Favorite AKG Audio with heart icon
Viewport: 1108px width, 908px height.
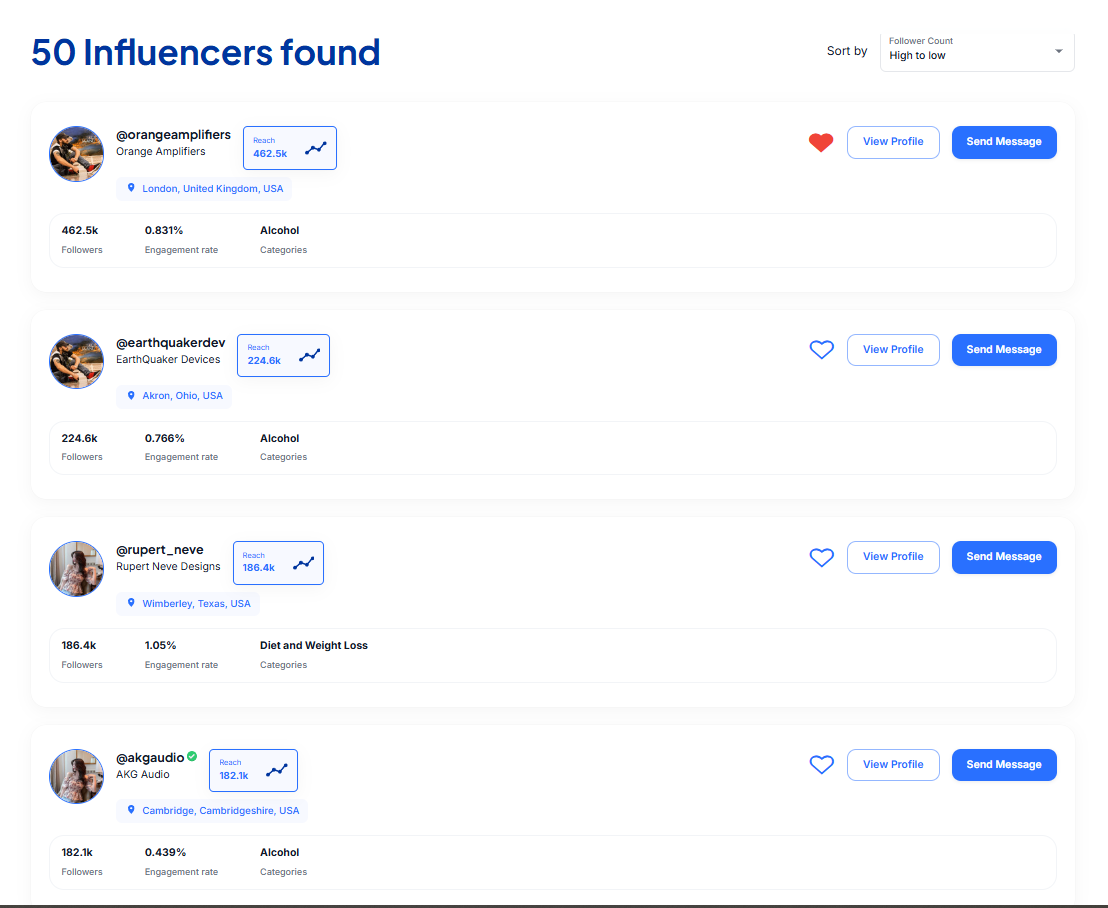coord(821,765)
